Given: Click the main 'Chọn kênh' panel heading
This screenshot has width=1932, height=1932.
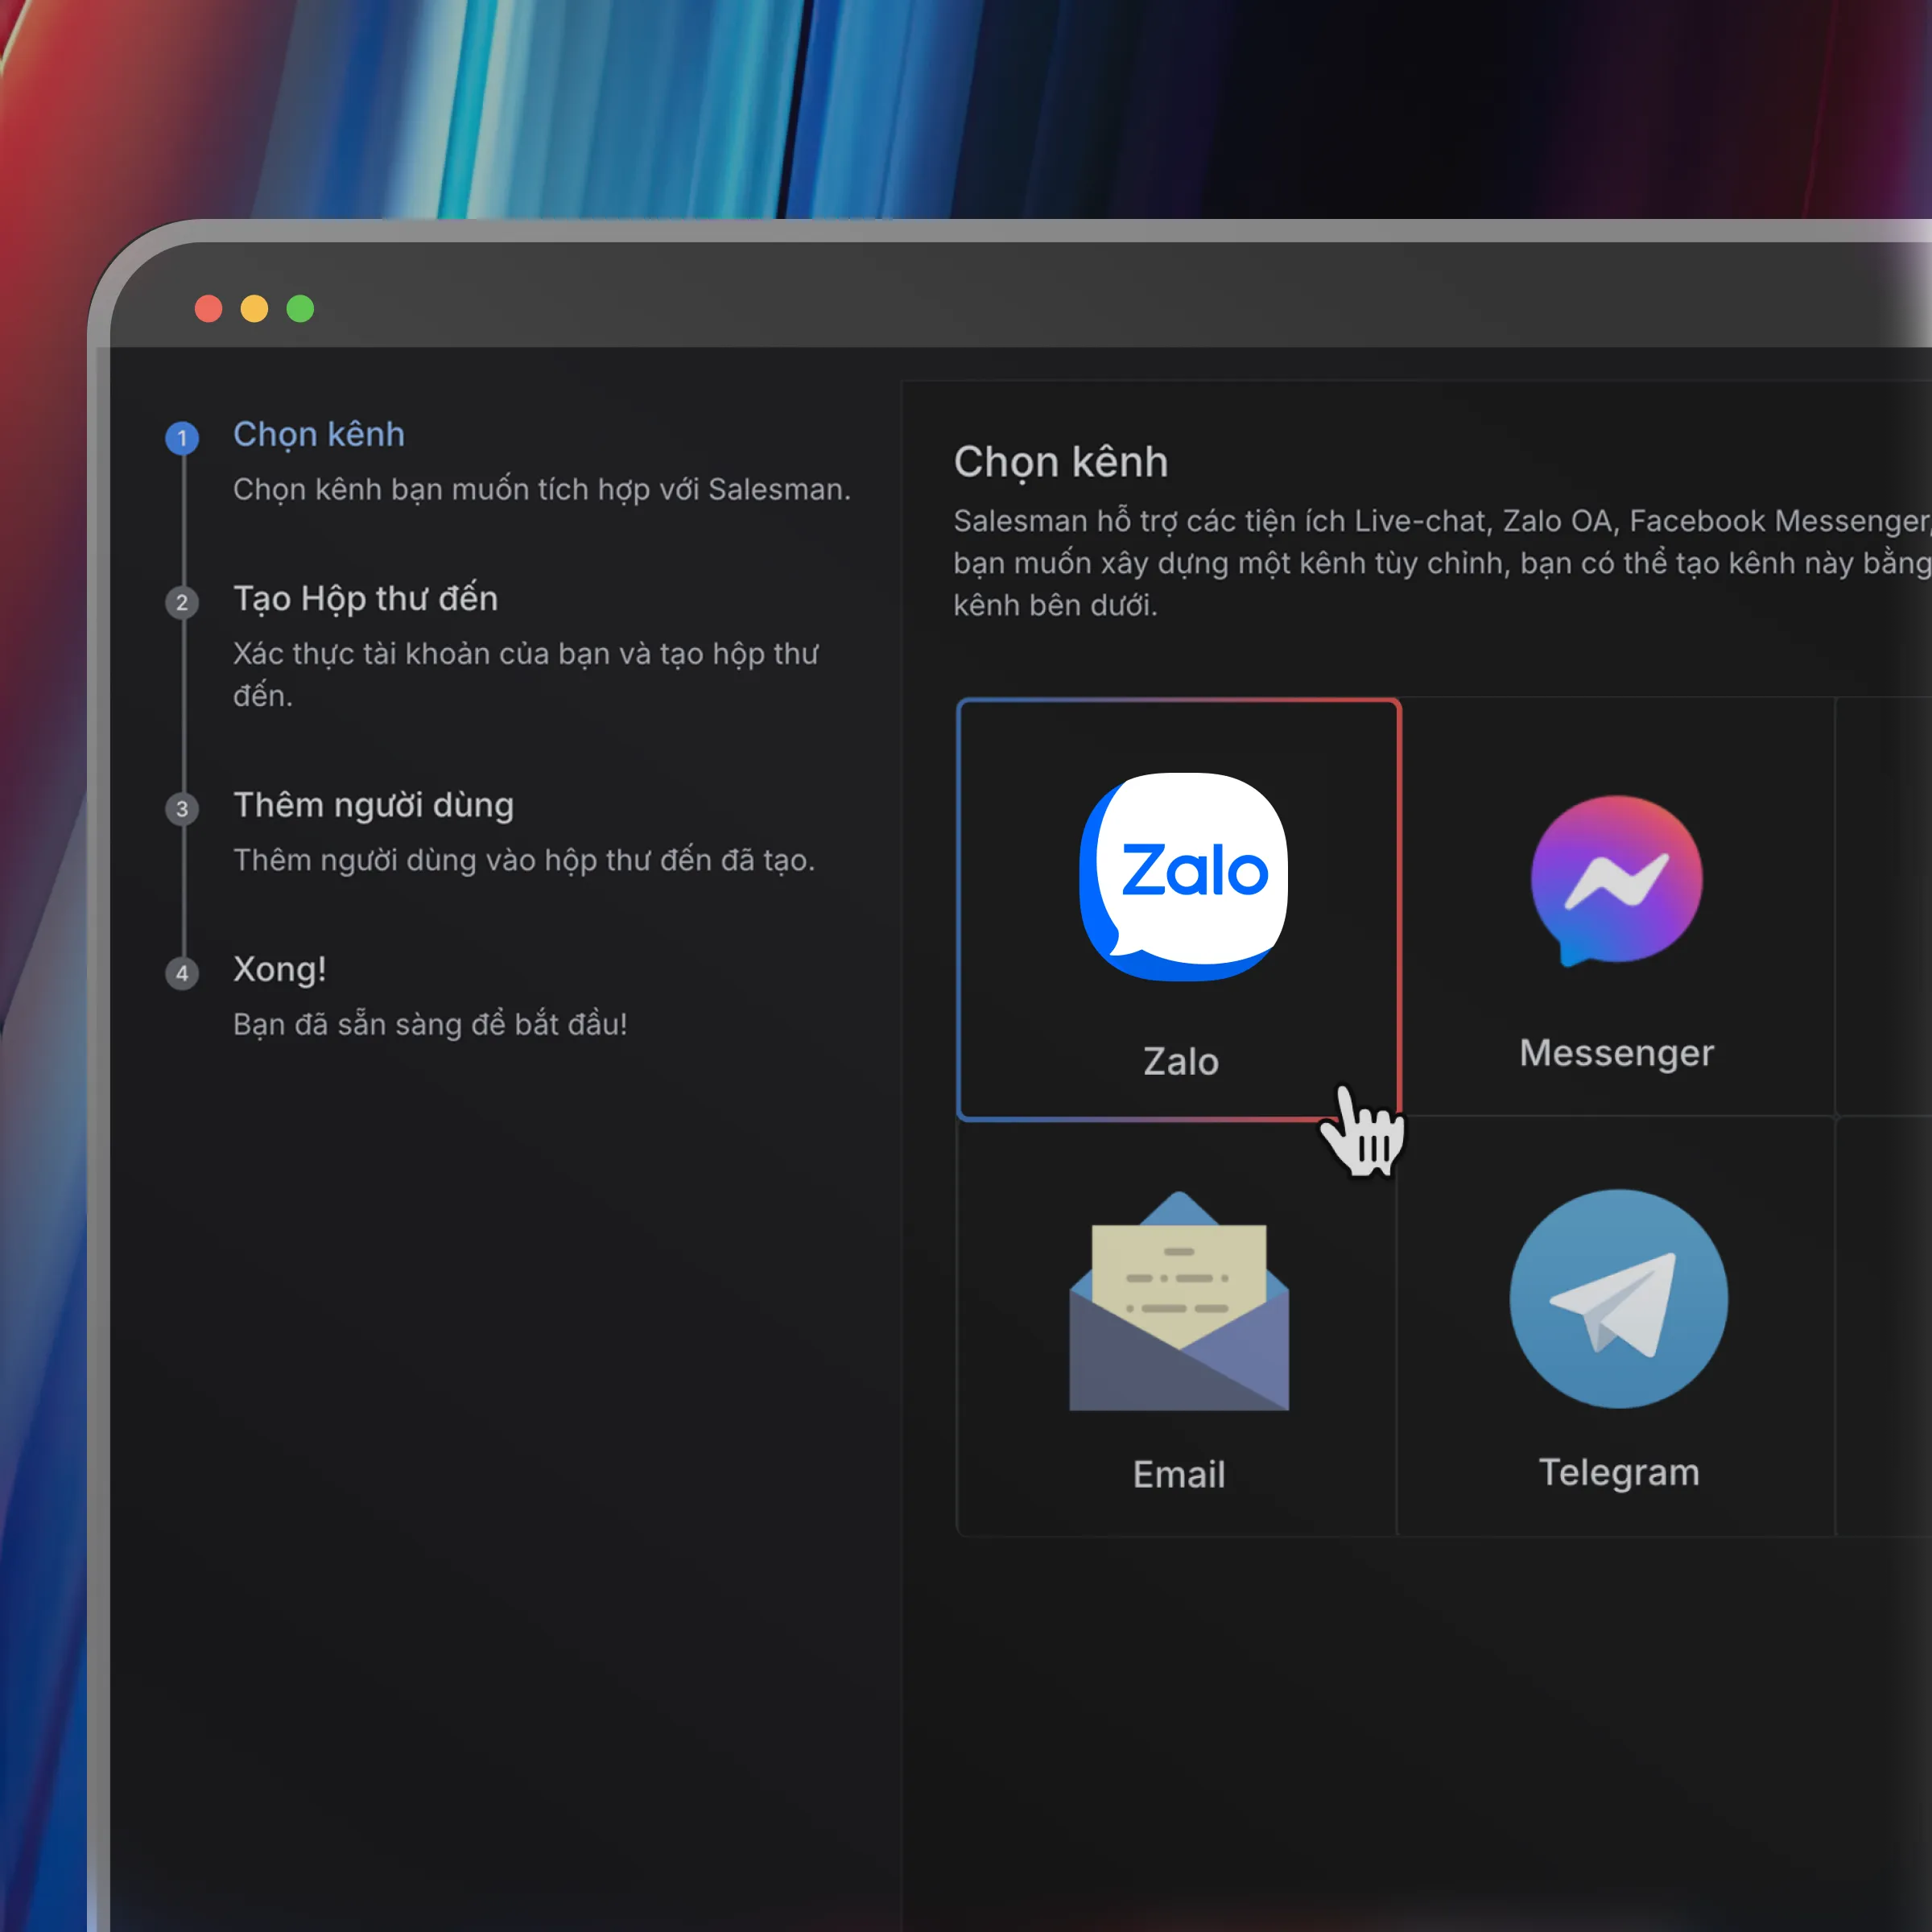Looking at the screenshot, I should [x=1061, y=462].
